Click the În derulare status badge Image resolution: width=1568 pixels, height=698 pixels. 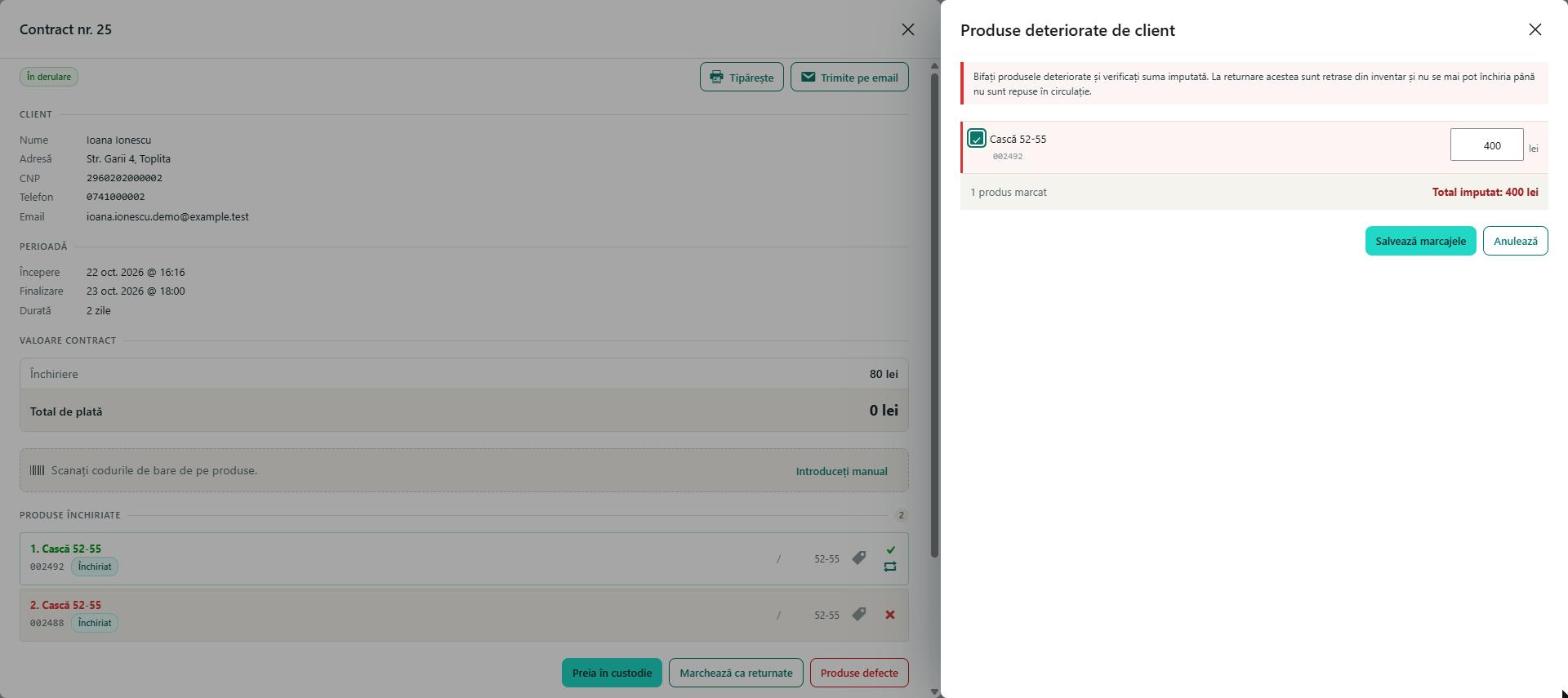pyautogui.click(x=49, y=76)
